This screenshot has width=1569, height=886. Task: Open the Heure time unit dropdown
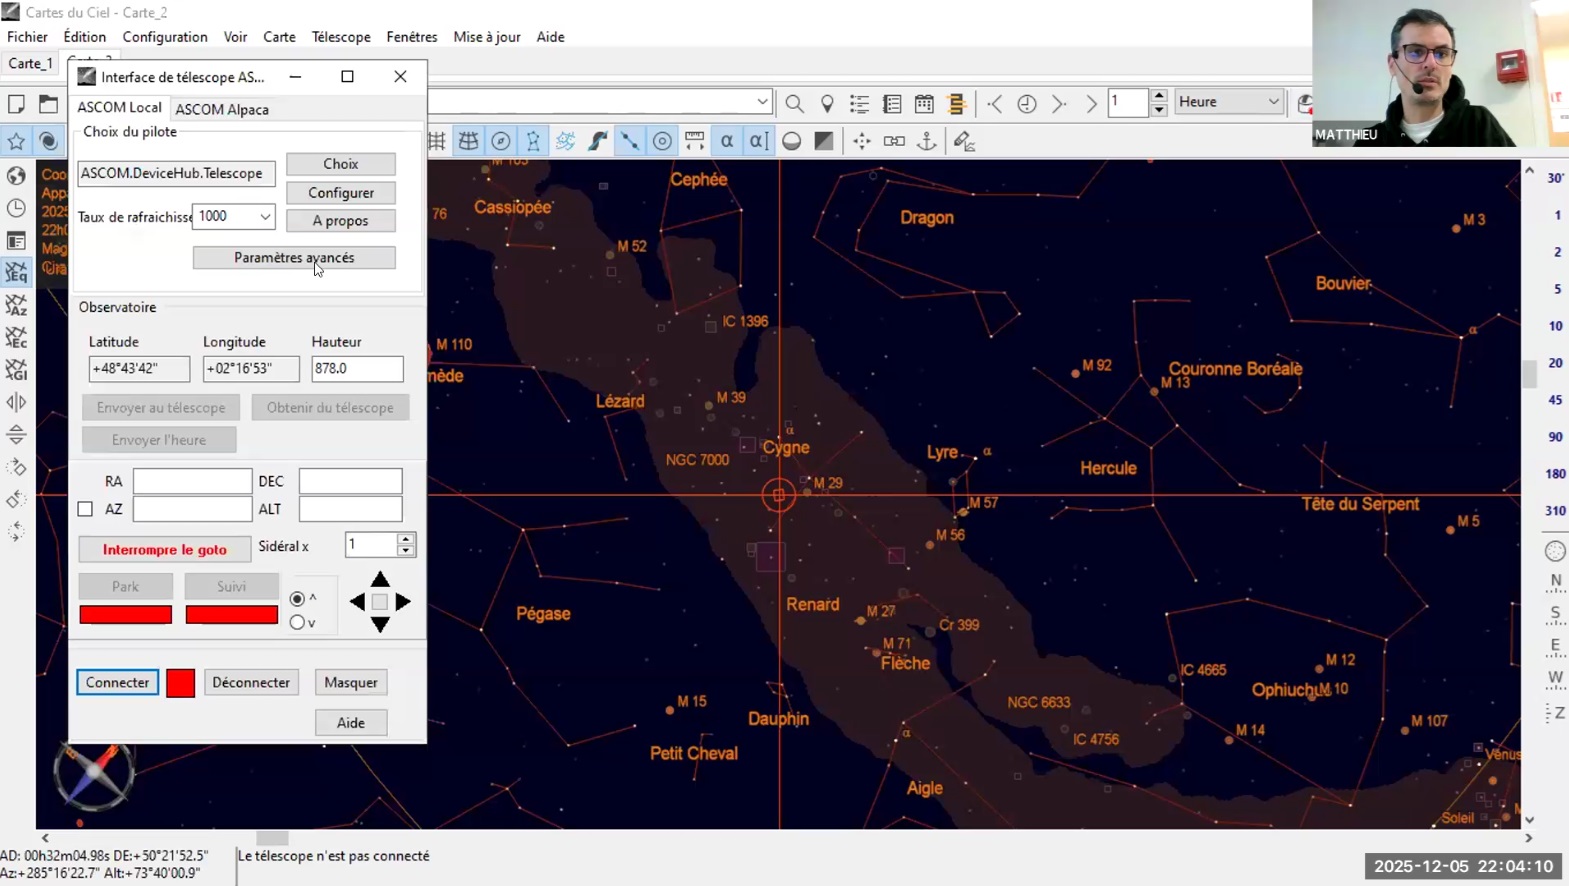pos(1273,102)
